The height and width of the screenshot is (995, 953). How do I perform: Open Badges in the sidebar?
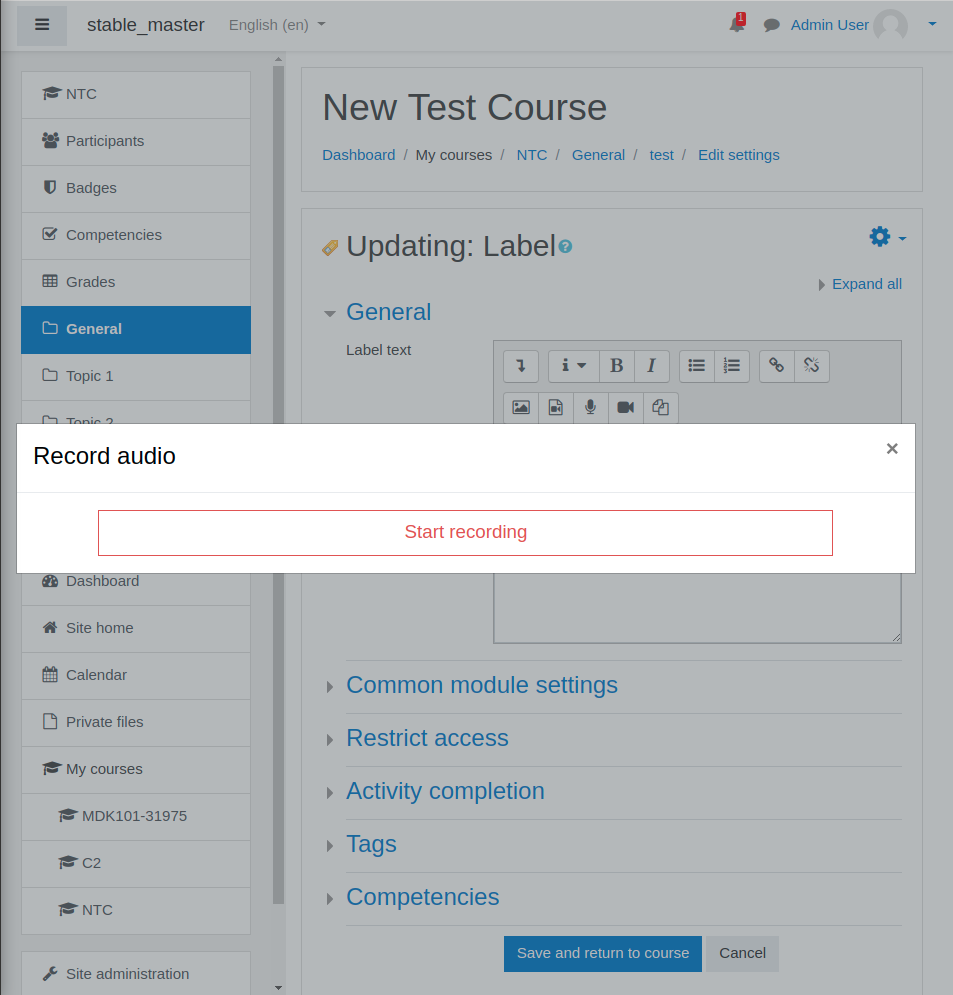pyautogui.click(x=136, y=188)
